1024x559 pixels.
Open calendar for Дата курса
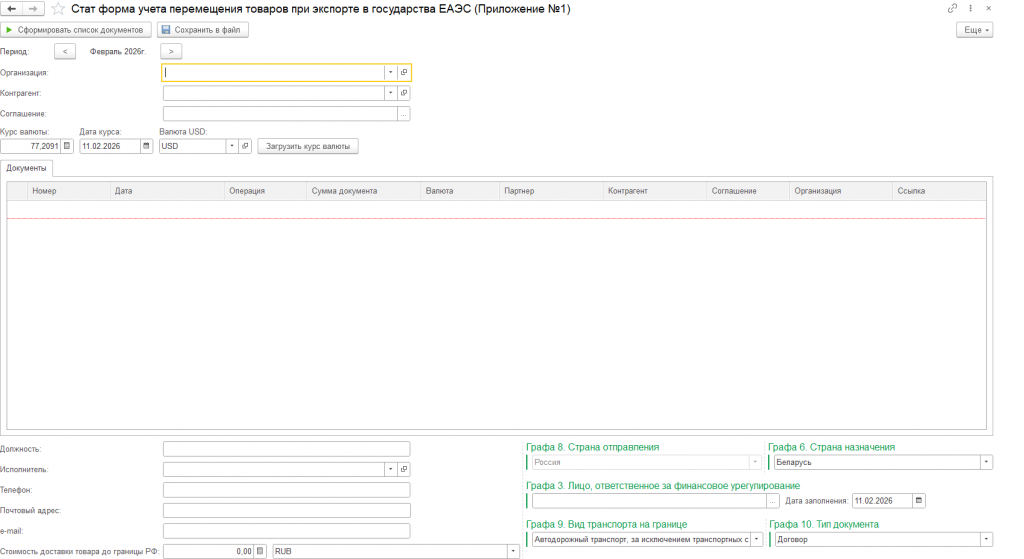tap(146, 146)
